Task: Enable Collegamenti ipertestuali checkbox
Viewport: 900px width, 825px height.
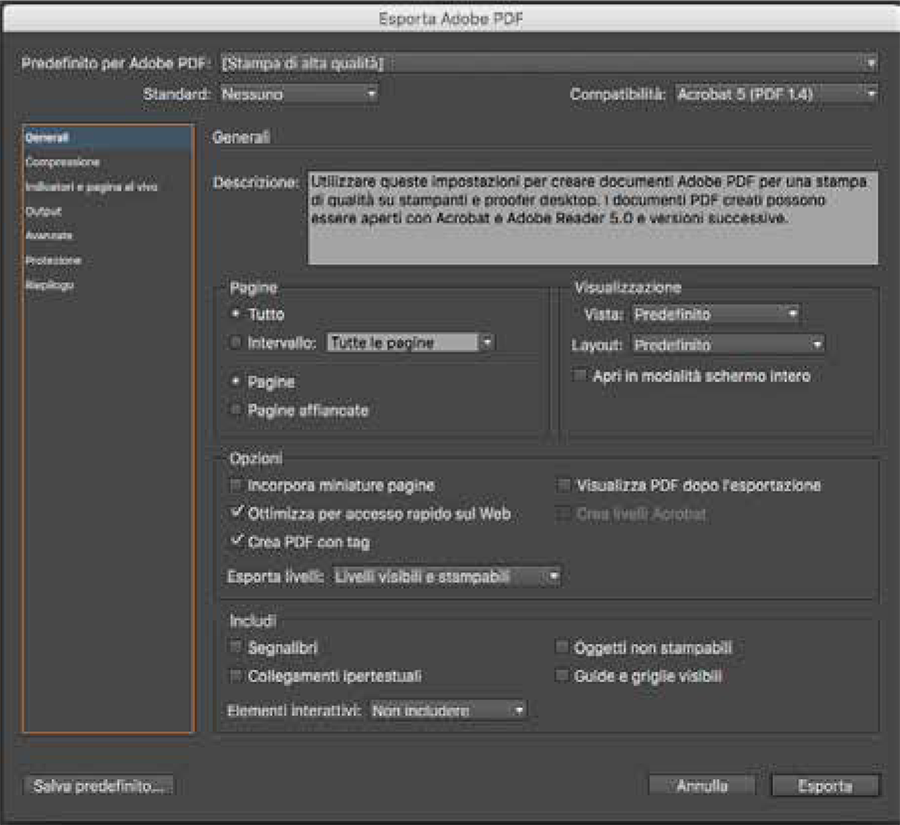Action: (236, 675)
